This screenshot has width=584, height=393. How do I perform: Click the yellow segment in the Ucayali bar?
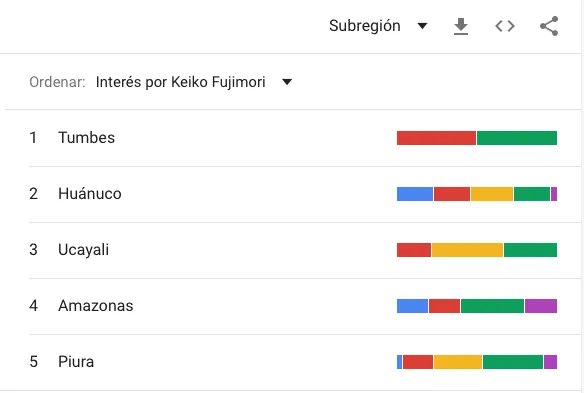pos(467,250)
